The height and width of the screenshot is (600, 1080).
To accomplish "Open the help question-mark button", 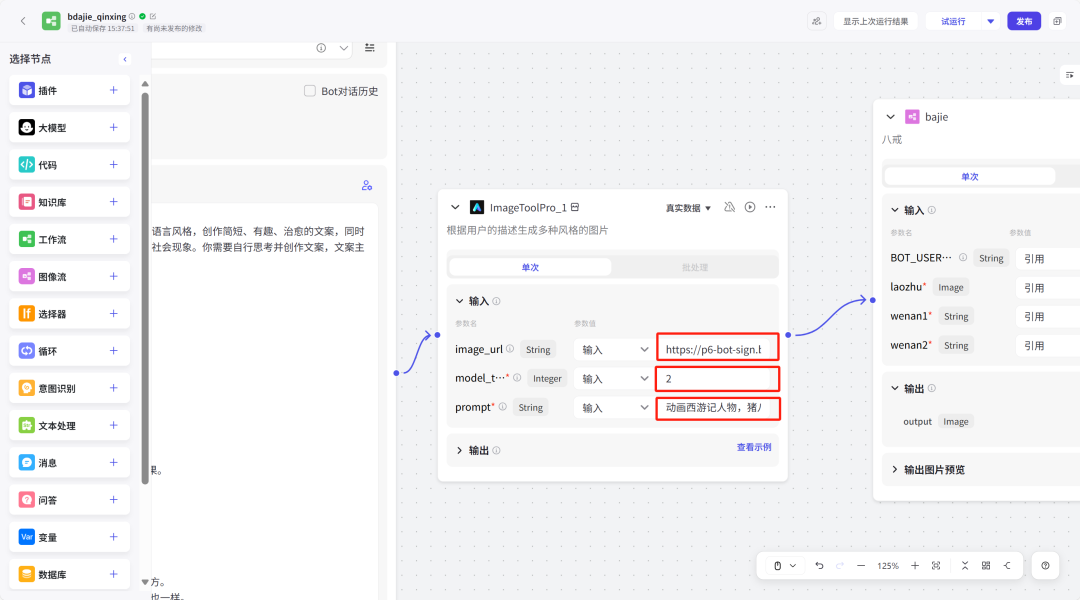I will click(x=1046, y=566).
